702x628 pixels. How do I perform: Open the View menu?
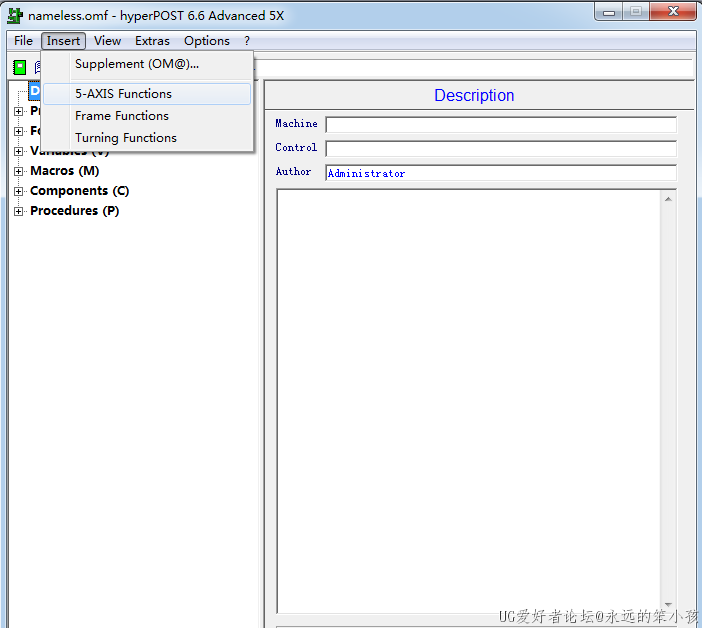click(x=107, y=41)
